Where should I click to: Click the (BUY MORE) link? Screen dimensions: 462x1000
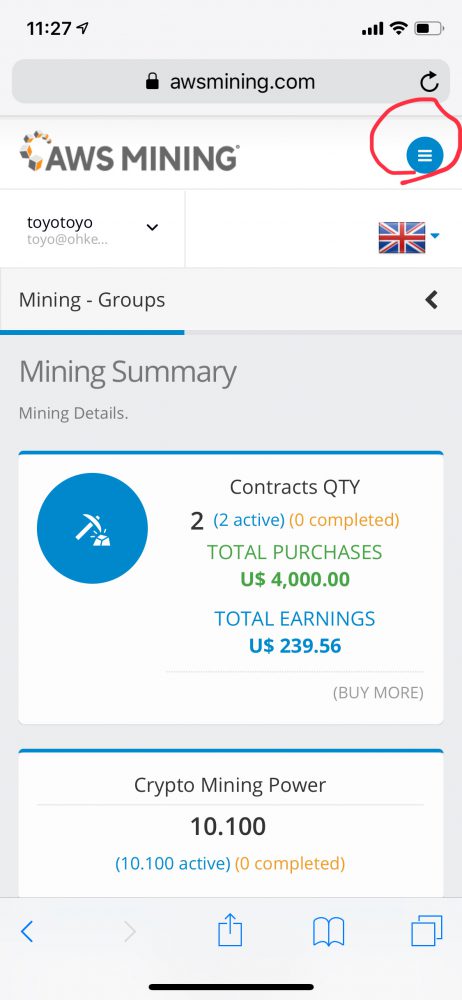(x=378, y=693)
